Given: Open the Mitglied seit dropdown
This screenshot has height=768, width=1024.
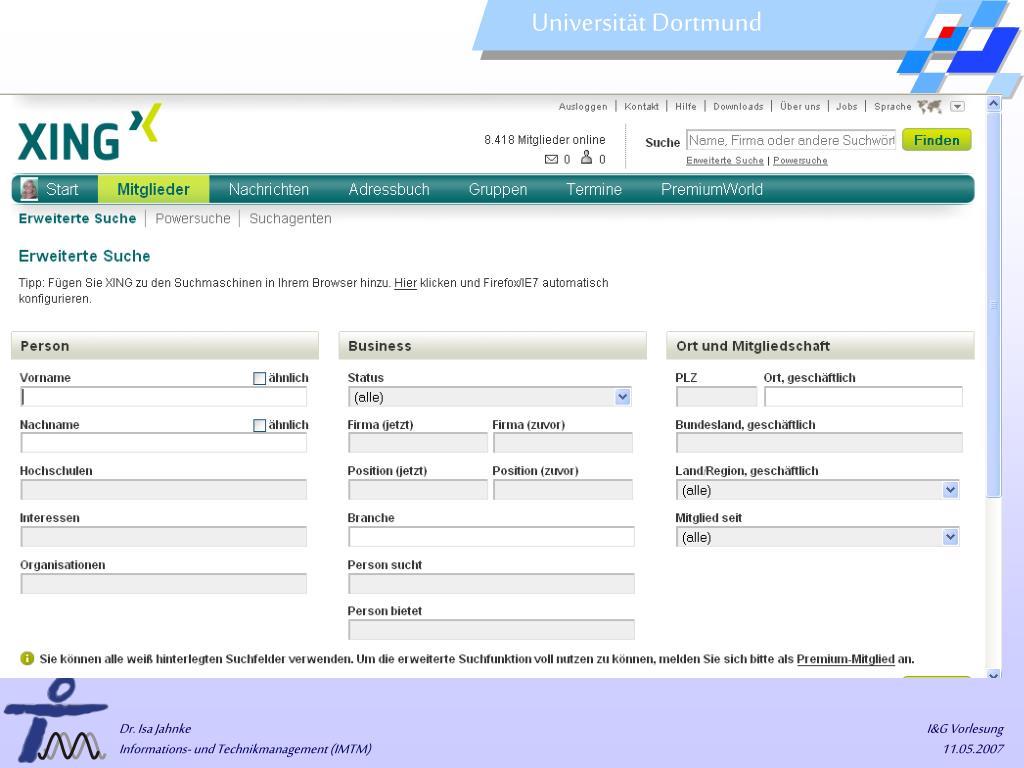Looking at the screenshot, I should click(x=818, y=537).
